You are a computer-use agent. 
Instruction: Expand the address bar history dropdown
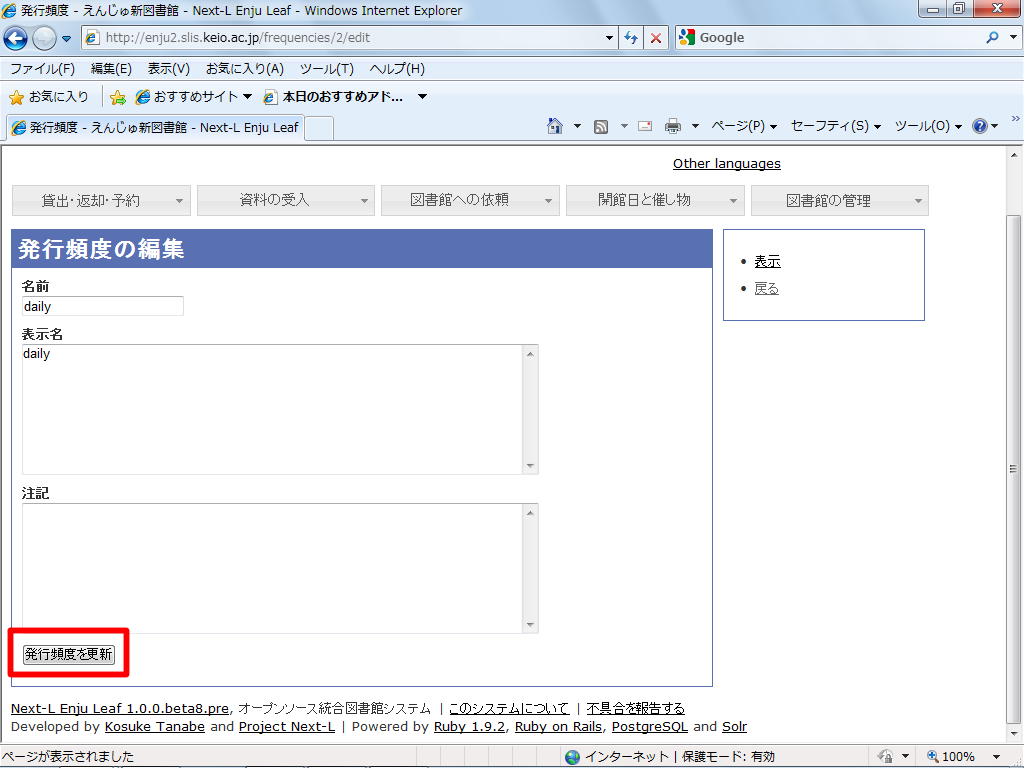(x=609, y=38)
